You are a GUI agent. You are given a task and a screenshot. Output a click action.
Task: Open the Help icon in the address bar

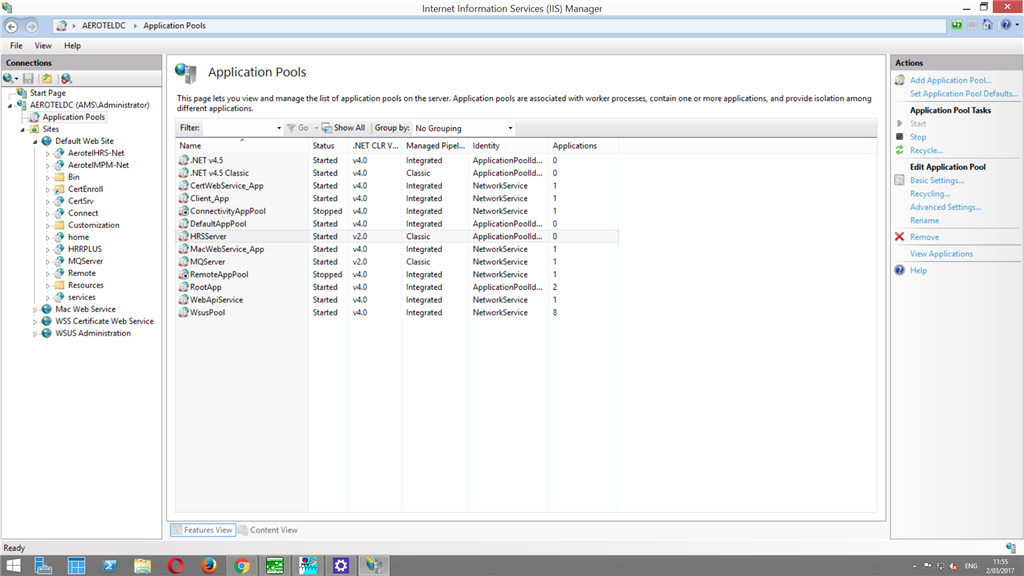[1006, 25]
